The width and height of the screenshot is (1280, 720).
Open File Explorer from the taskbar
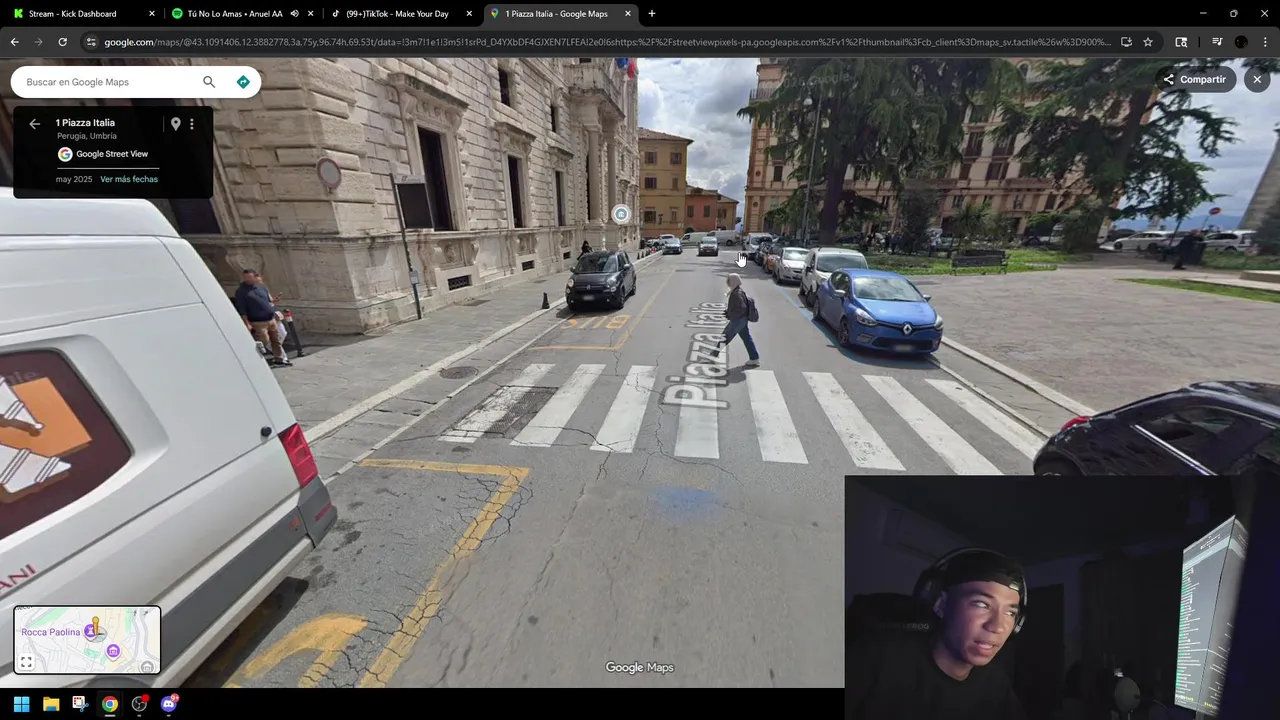tap(51, 704)
